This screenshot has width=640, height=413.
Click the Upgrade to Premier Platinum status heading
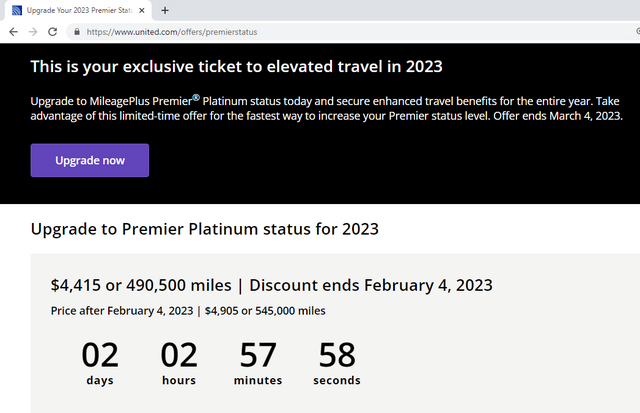[x=205, y=229]
